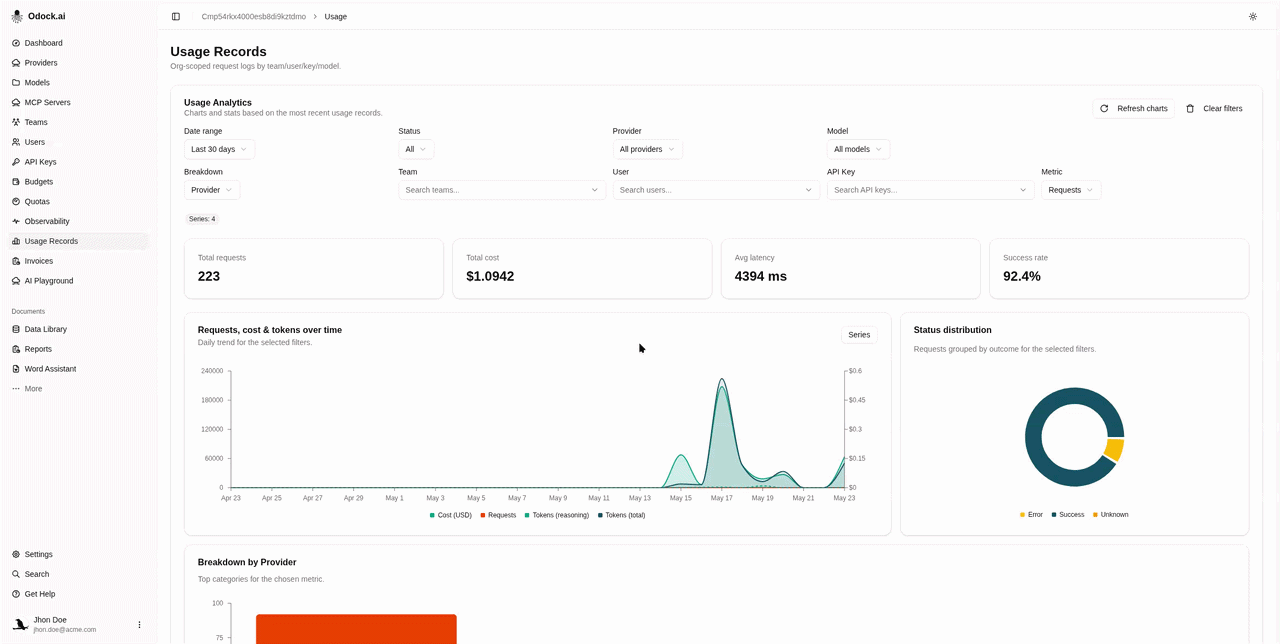Click the Total cost $1.0942 card
Viewport: 1280px width, 644px height.
(x=582, y=268)
